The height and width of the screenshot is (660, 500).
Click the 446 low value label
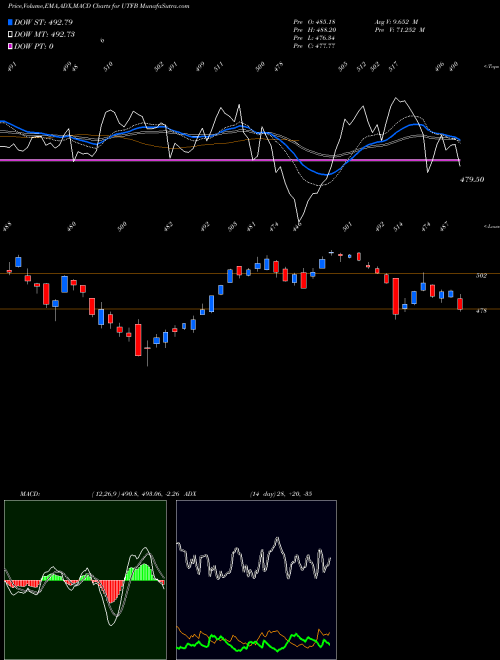(x=298, y=227)
